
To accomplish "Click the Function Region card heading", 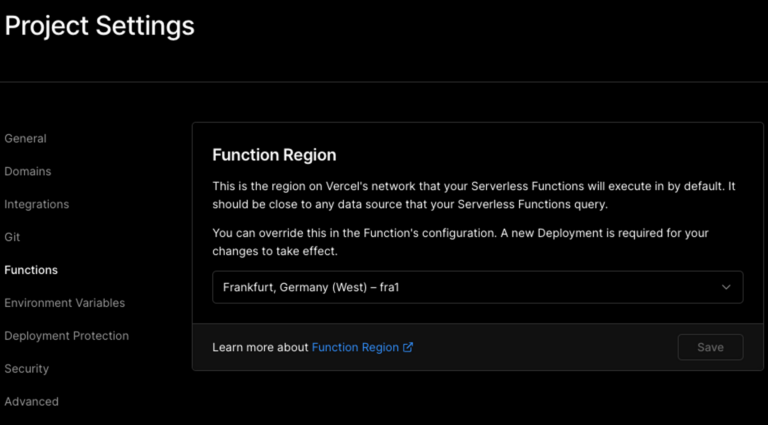I will click(x=274, y=155).
